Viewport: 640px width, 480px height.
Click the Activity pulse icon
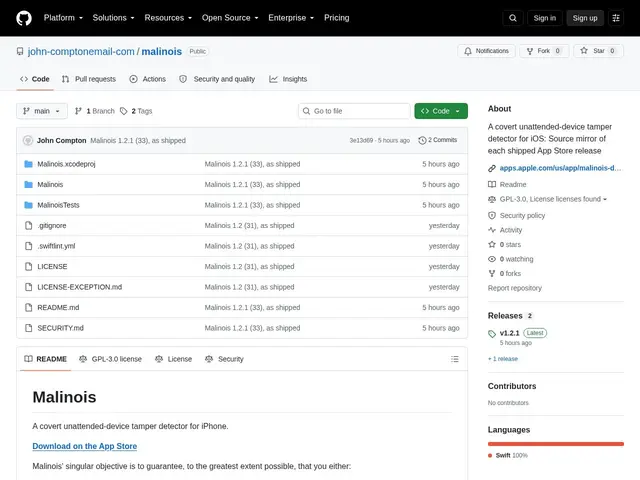[492, 230]
